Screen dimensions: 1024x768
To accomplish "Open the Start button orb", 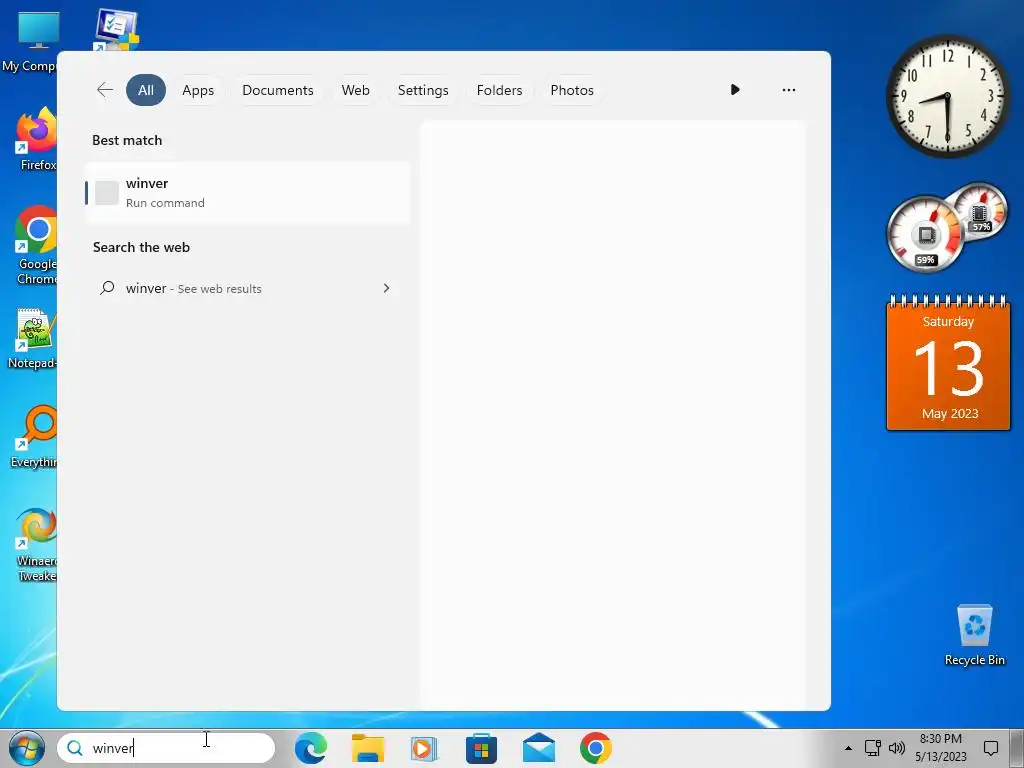I will click(27, 748).
